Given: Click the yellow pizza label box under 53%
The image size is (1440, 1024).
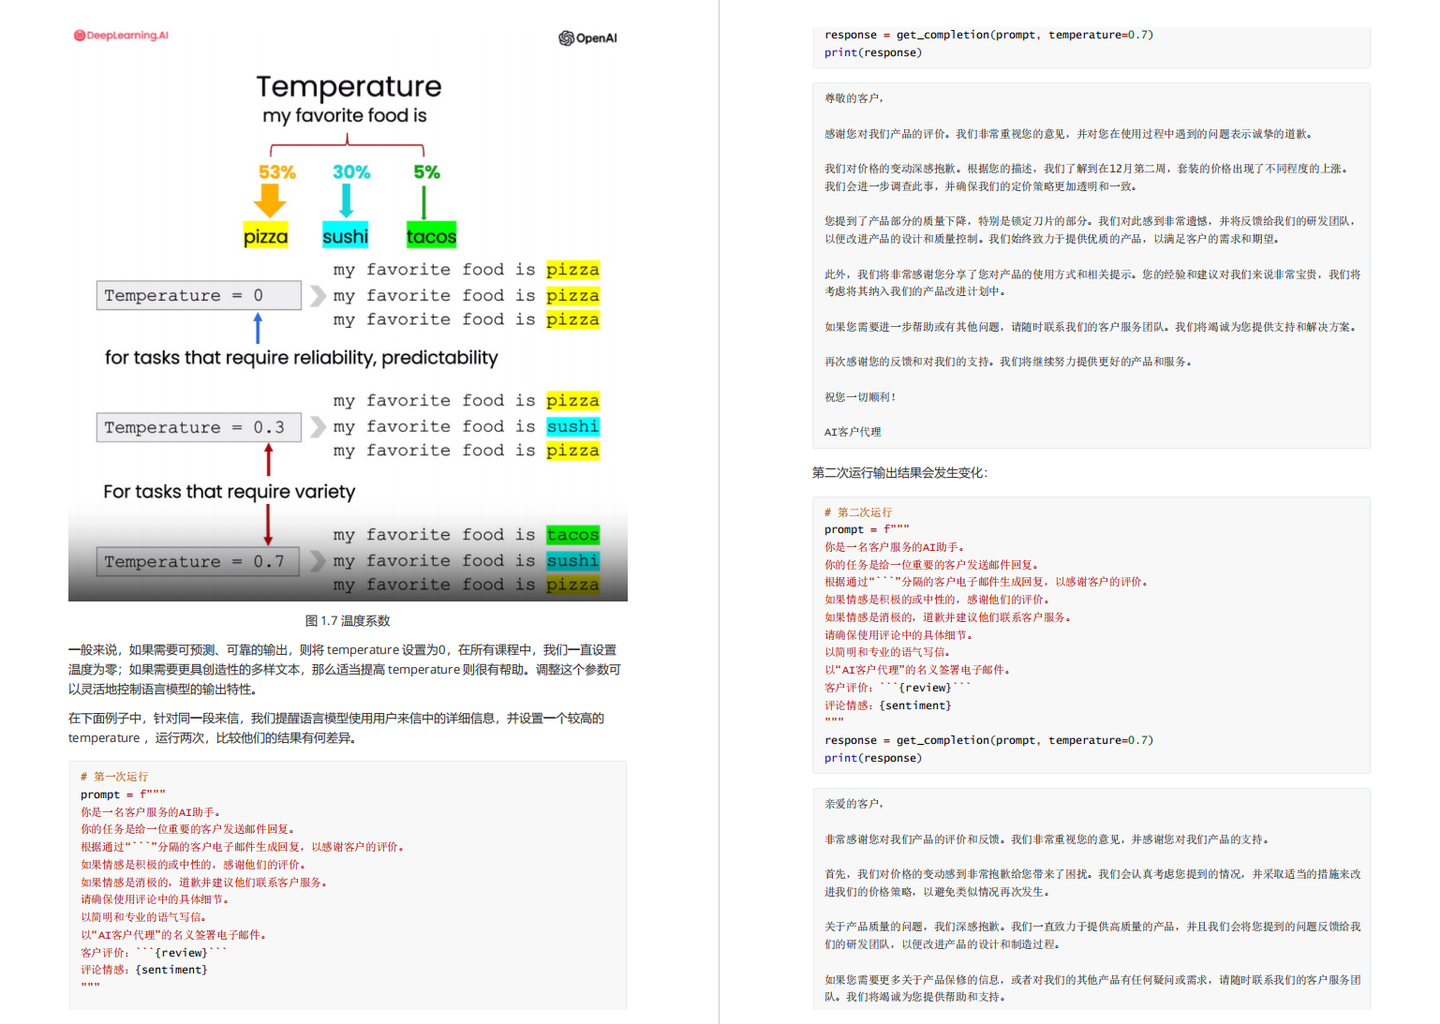Looking at the screenshot, I should (x=266, y=236).
